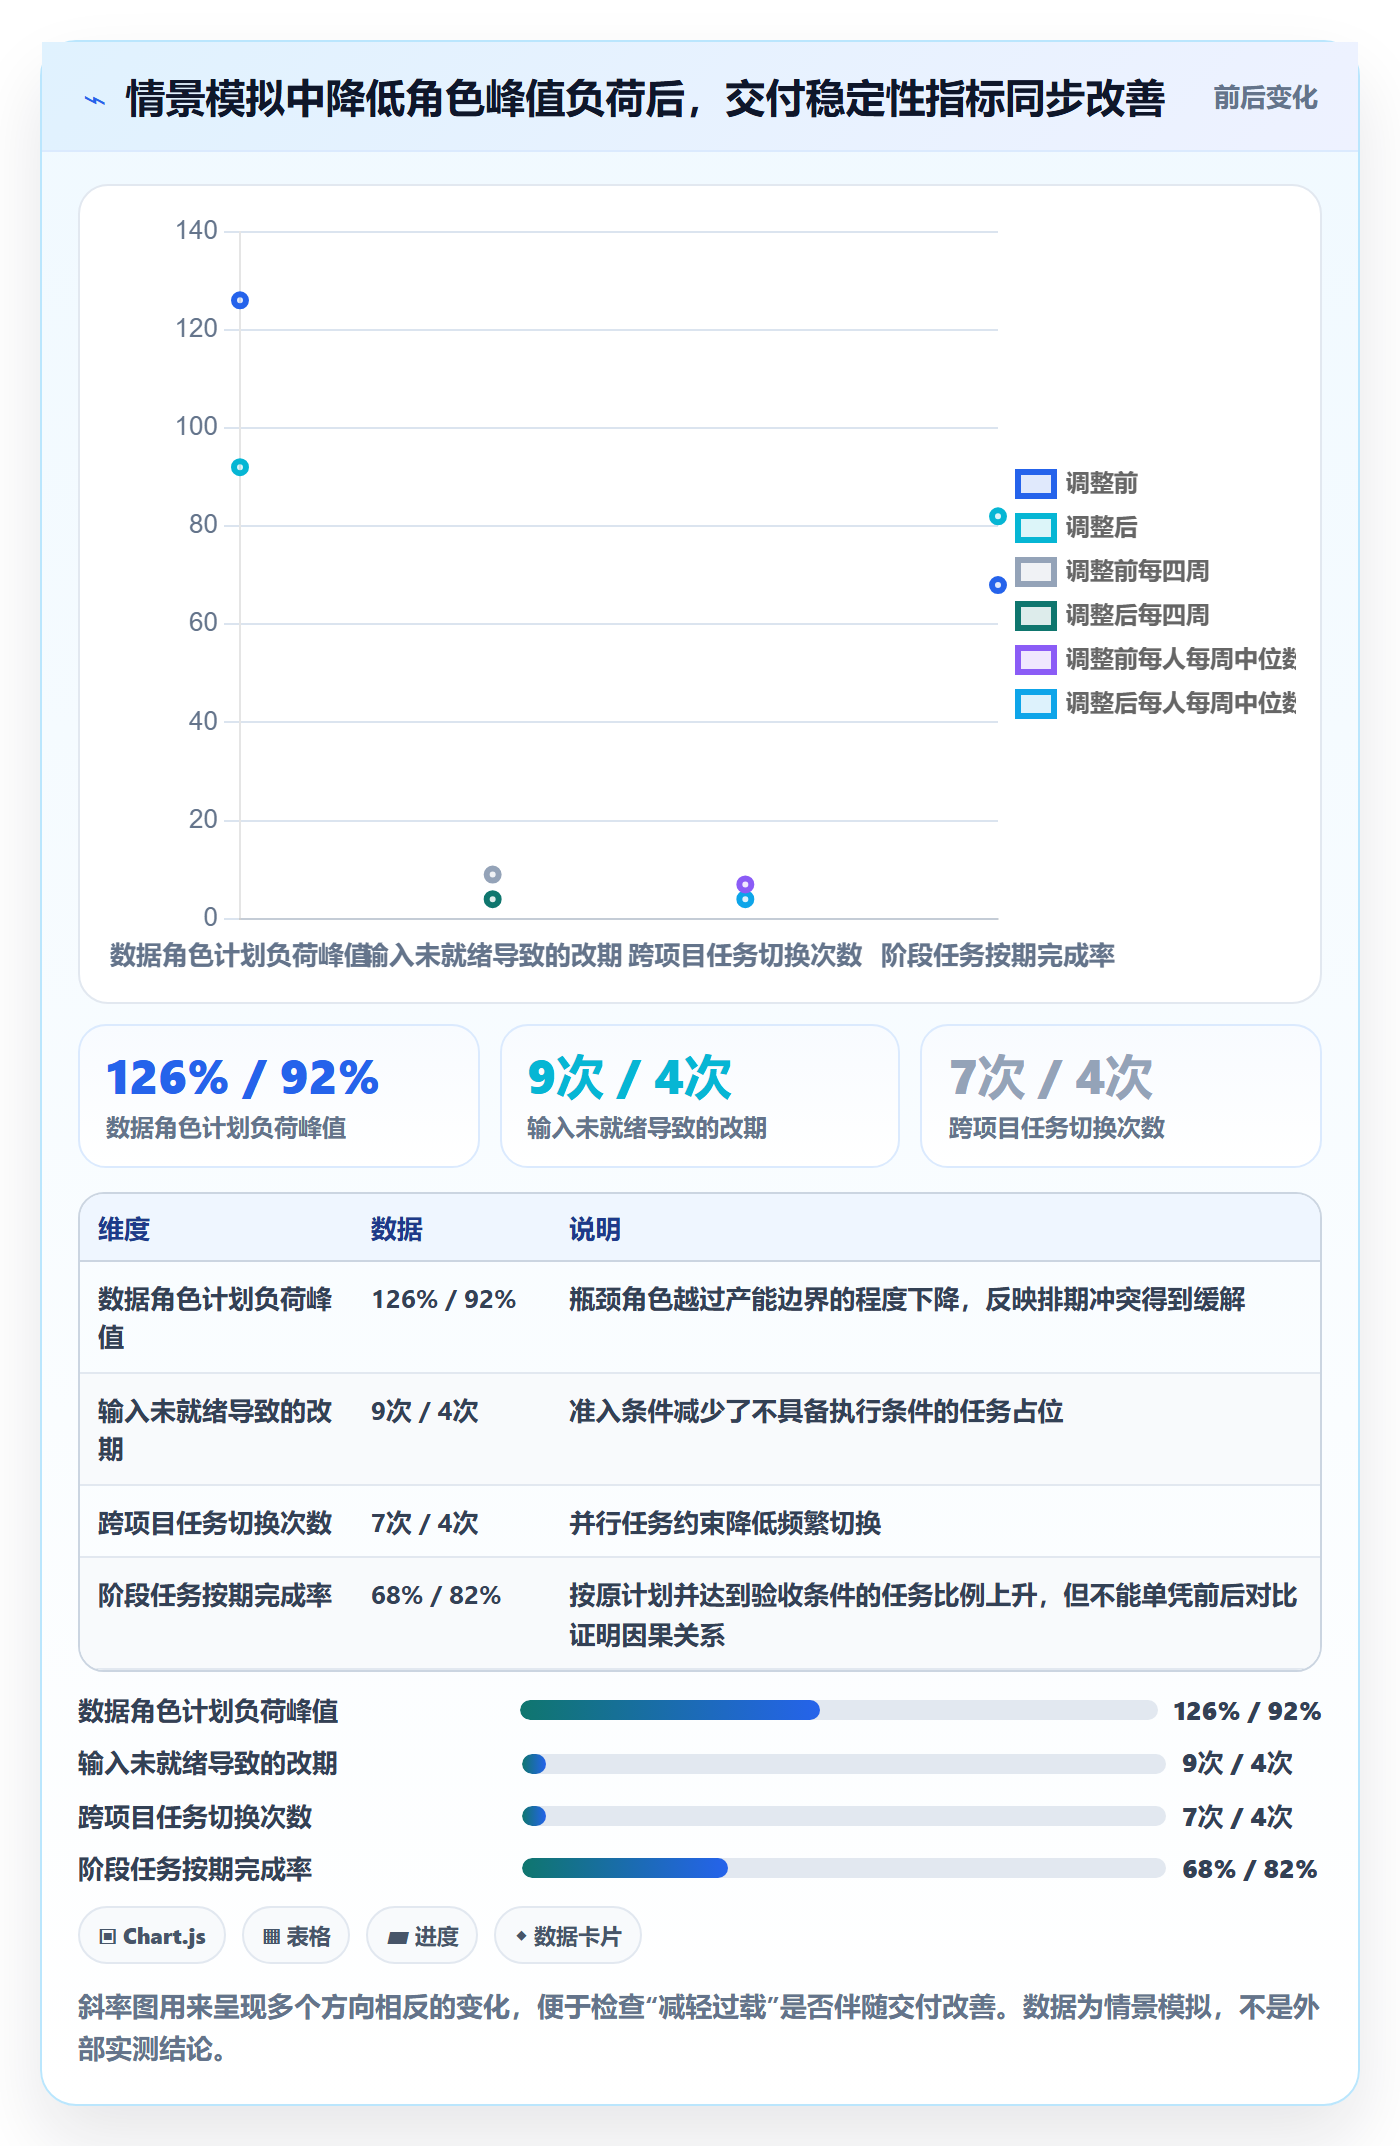
Task: Toggle the 调整后每人每周中位数 legend entry
Action: [x=1155, y=704]
